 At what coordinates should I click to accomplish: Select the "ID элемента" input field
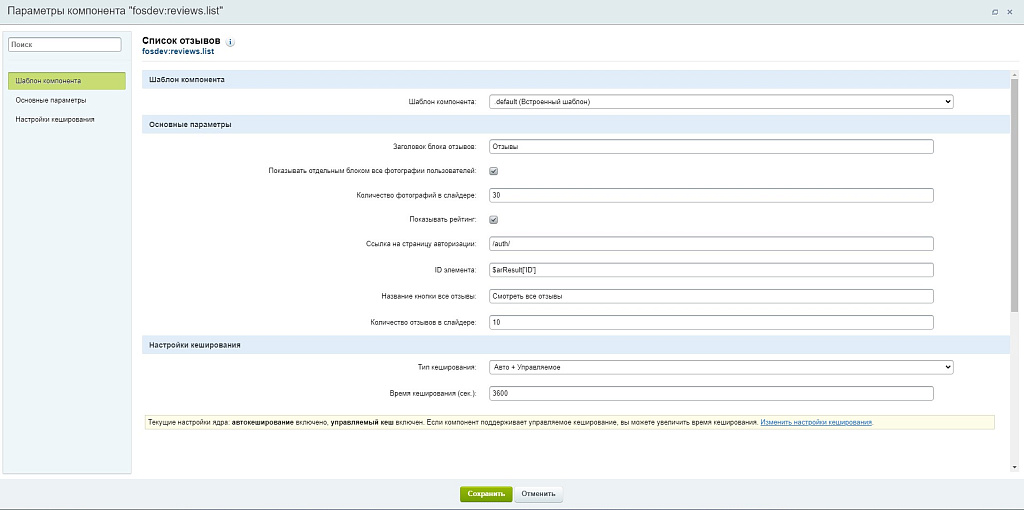(711, 270)
